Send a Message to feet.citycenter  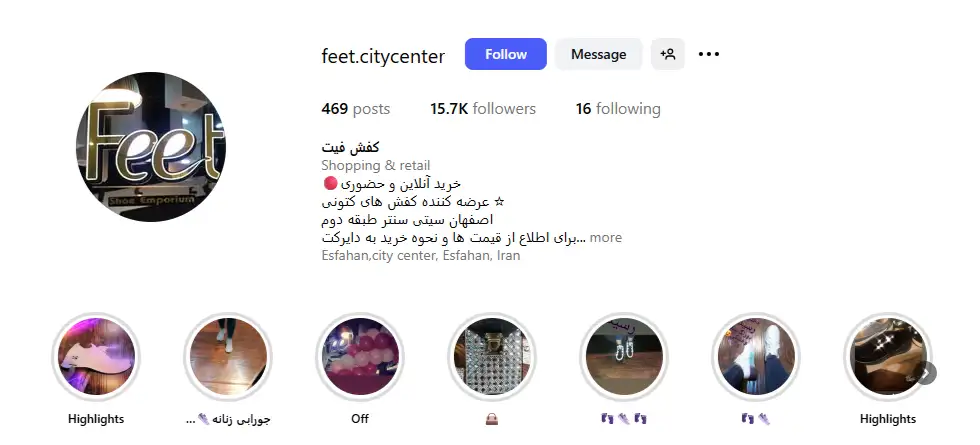[598, 54]
